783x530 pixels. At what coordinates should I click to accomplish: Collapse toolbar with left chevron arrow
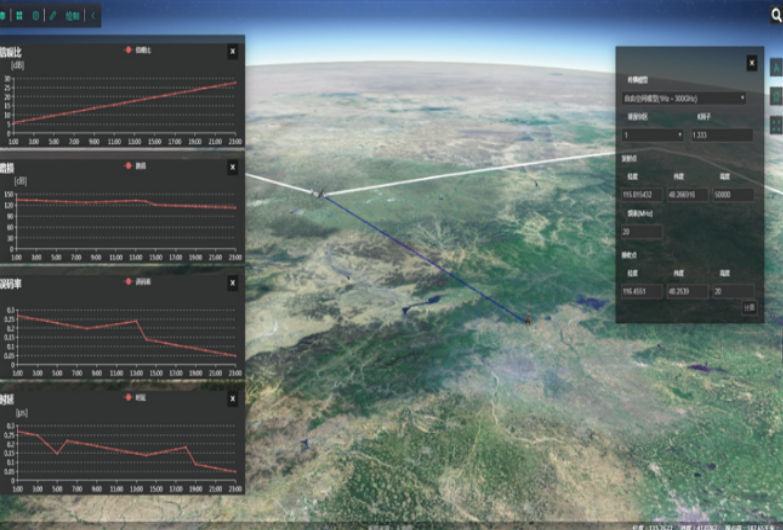93,16
